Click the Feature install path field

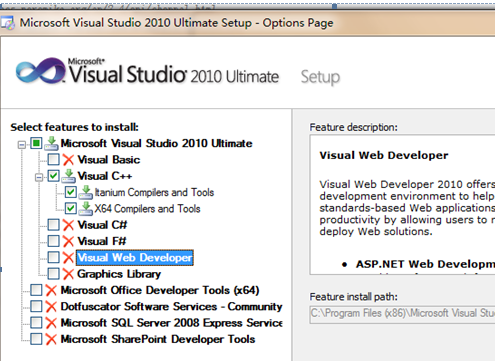tap(402, 314)
